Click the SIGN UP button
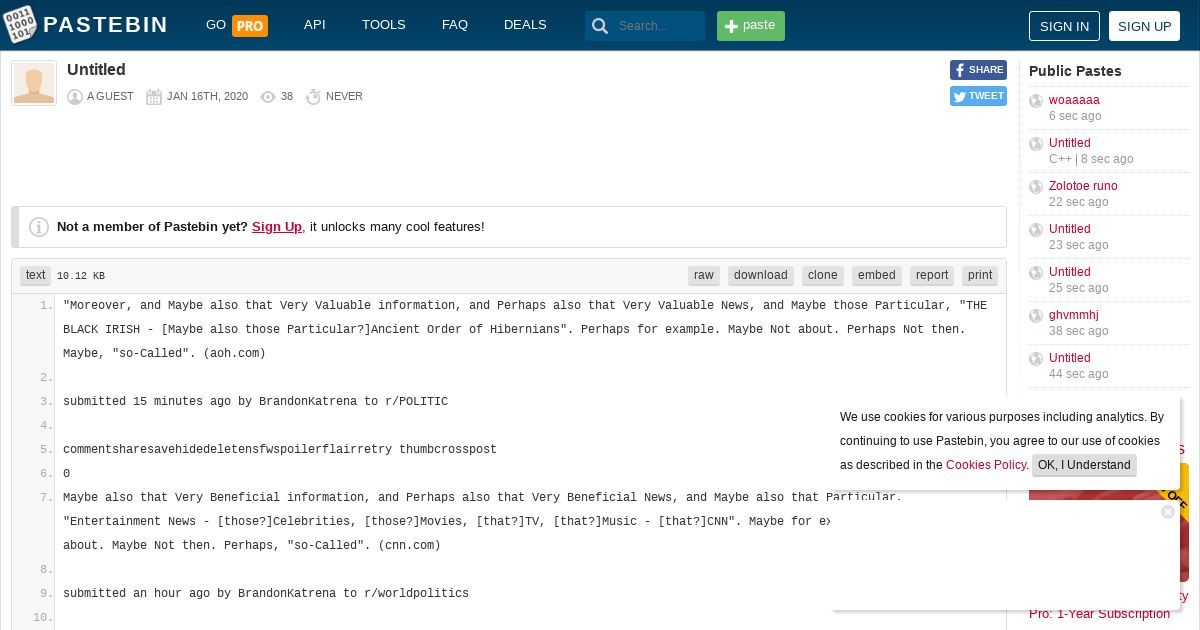The image size is (1200, 630). click(1144, 26)
